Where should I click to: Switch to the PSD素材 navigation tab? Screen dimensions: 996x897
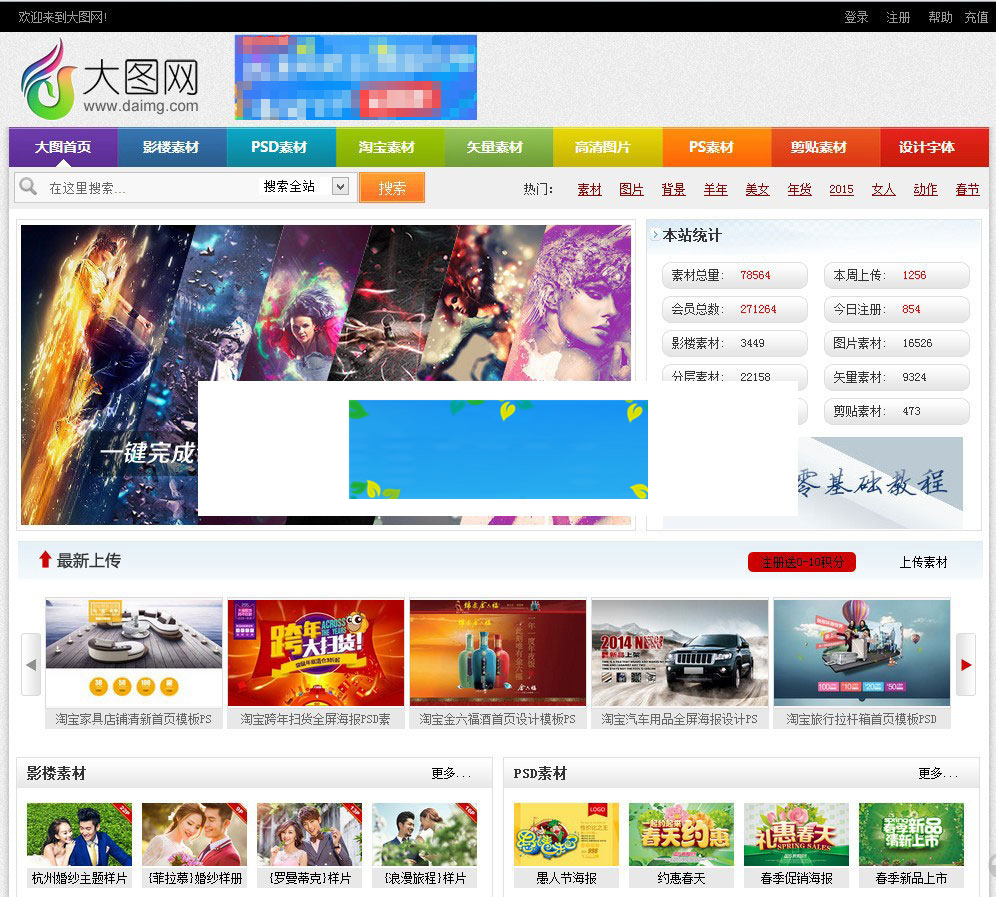(281, 147)
